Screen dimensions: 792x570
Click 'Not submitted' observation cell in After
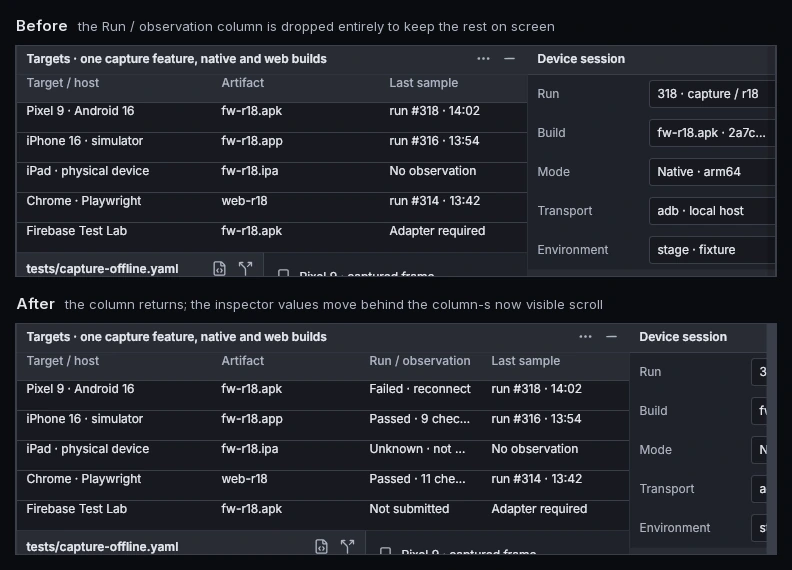coord(409,509)
